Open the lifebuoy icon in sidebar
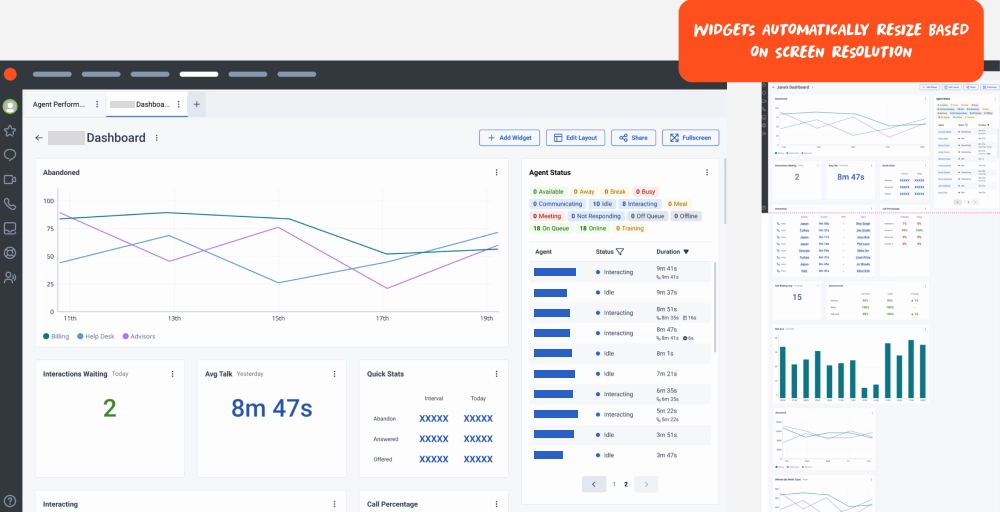The image size is (1000, 512). tap(10, 252)
